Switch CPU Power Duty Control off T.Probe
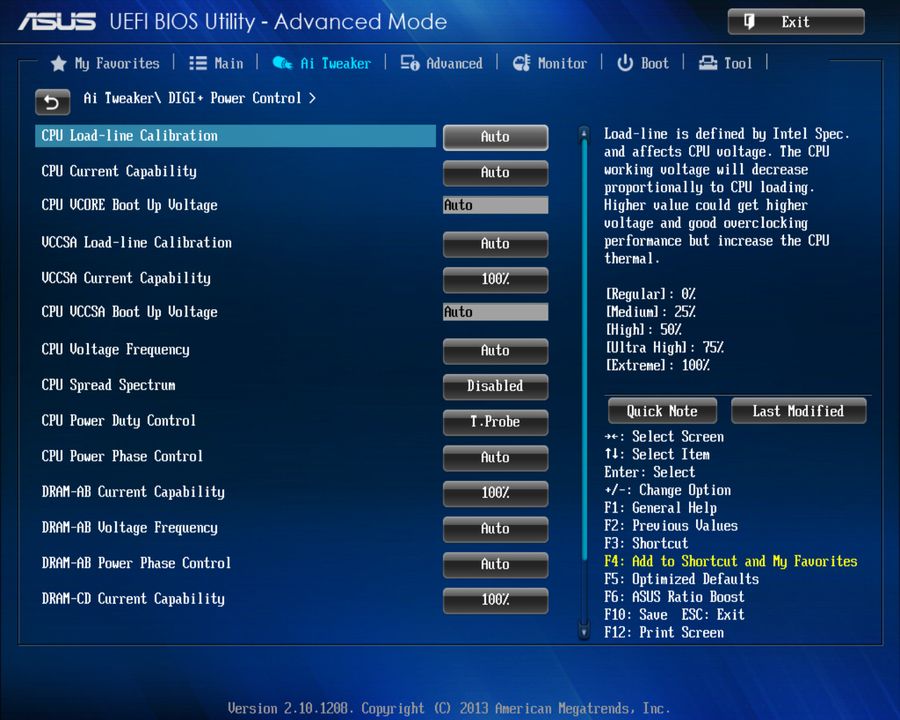Image resolution: width=900 pixels, height=720 pixels. [x=495, y=422]
